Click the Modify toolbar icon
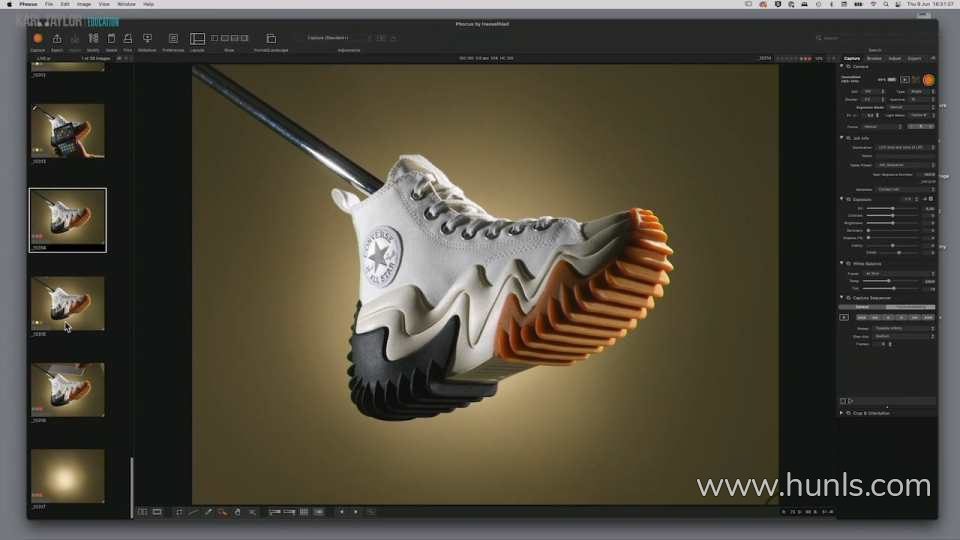 [93, 39]
